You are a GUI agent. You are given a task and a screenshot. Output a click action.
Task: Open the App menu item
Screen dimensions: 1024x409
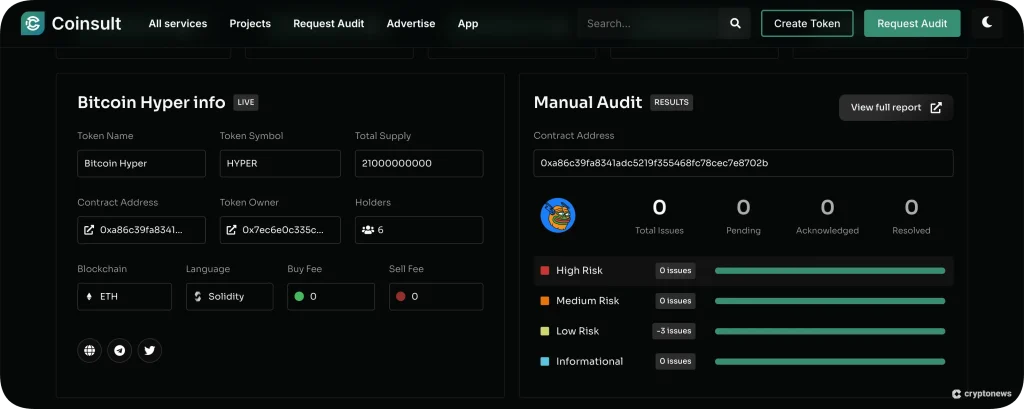coord(468,24)
